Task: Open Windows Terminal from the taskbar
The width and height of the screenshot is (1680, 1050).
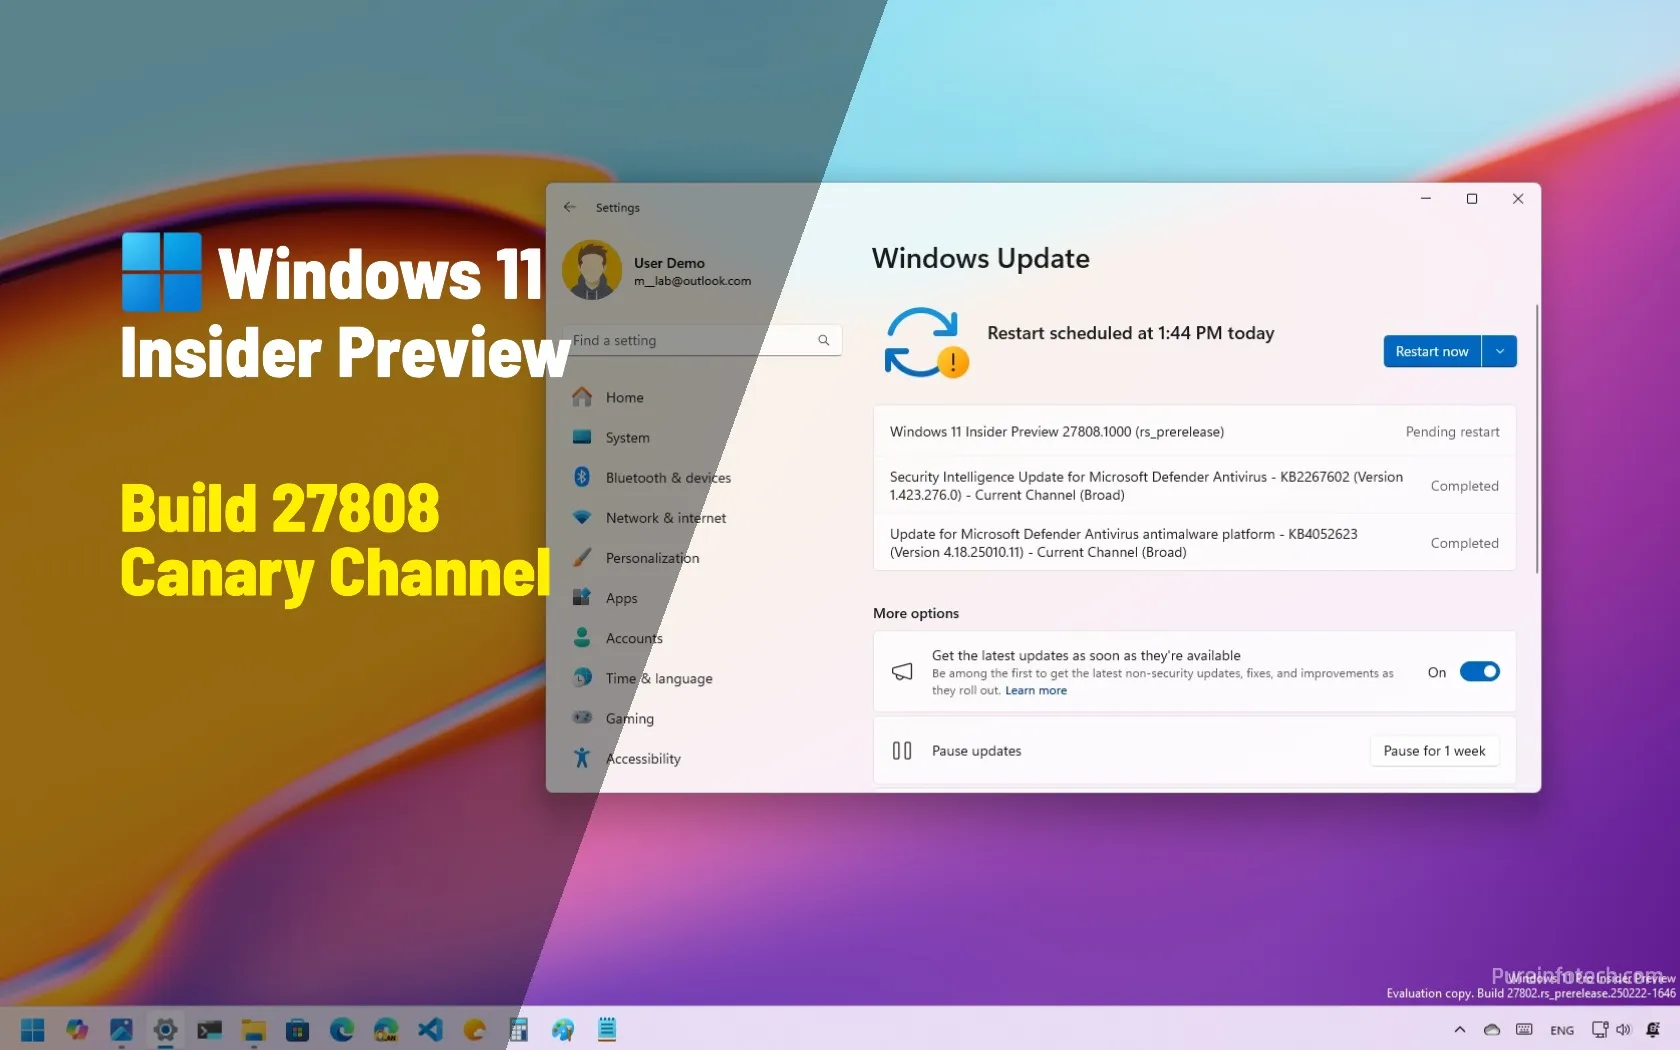Action: click(208, 1030)
